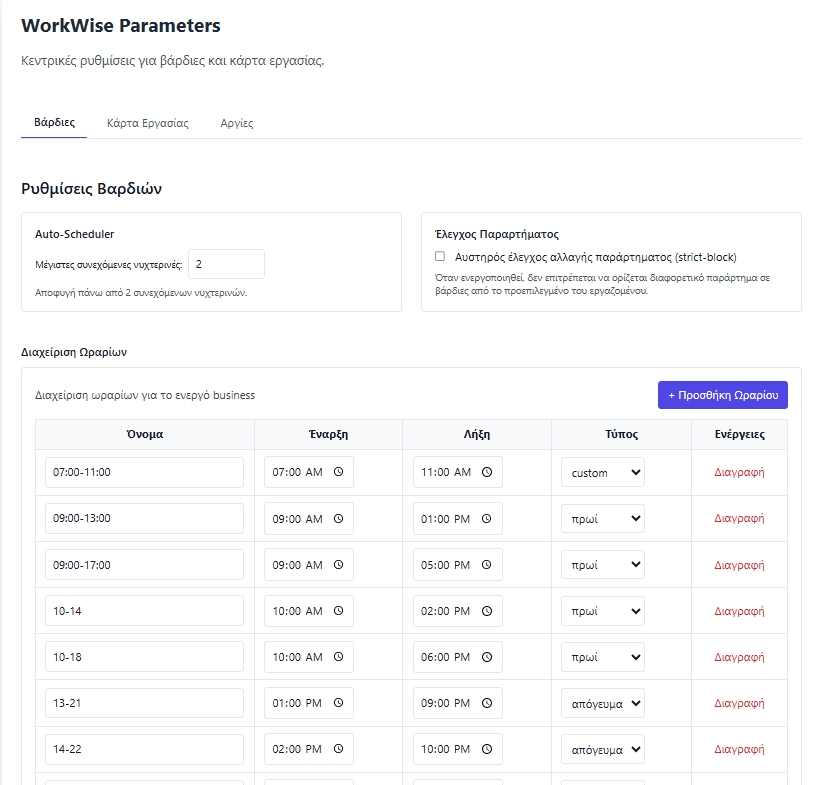
Task: Open type dropdown for 14-22 row
Action: coord(603,749)
